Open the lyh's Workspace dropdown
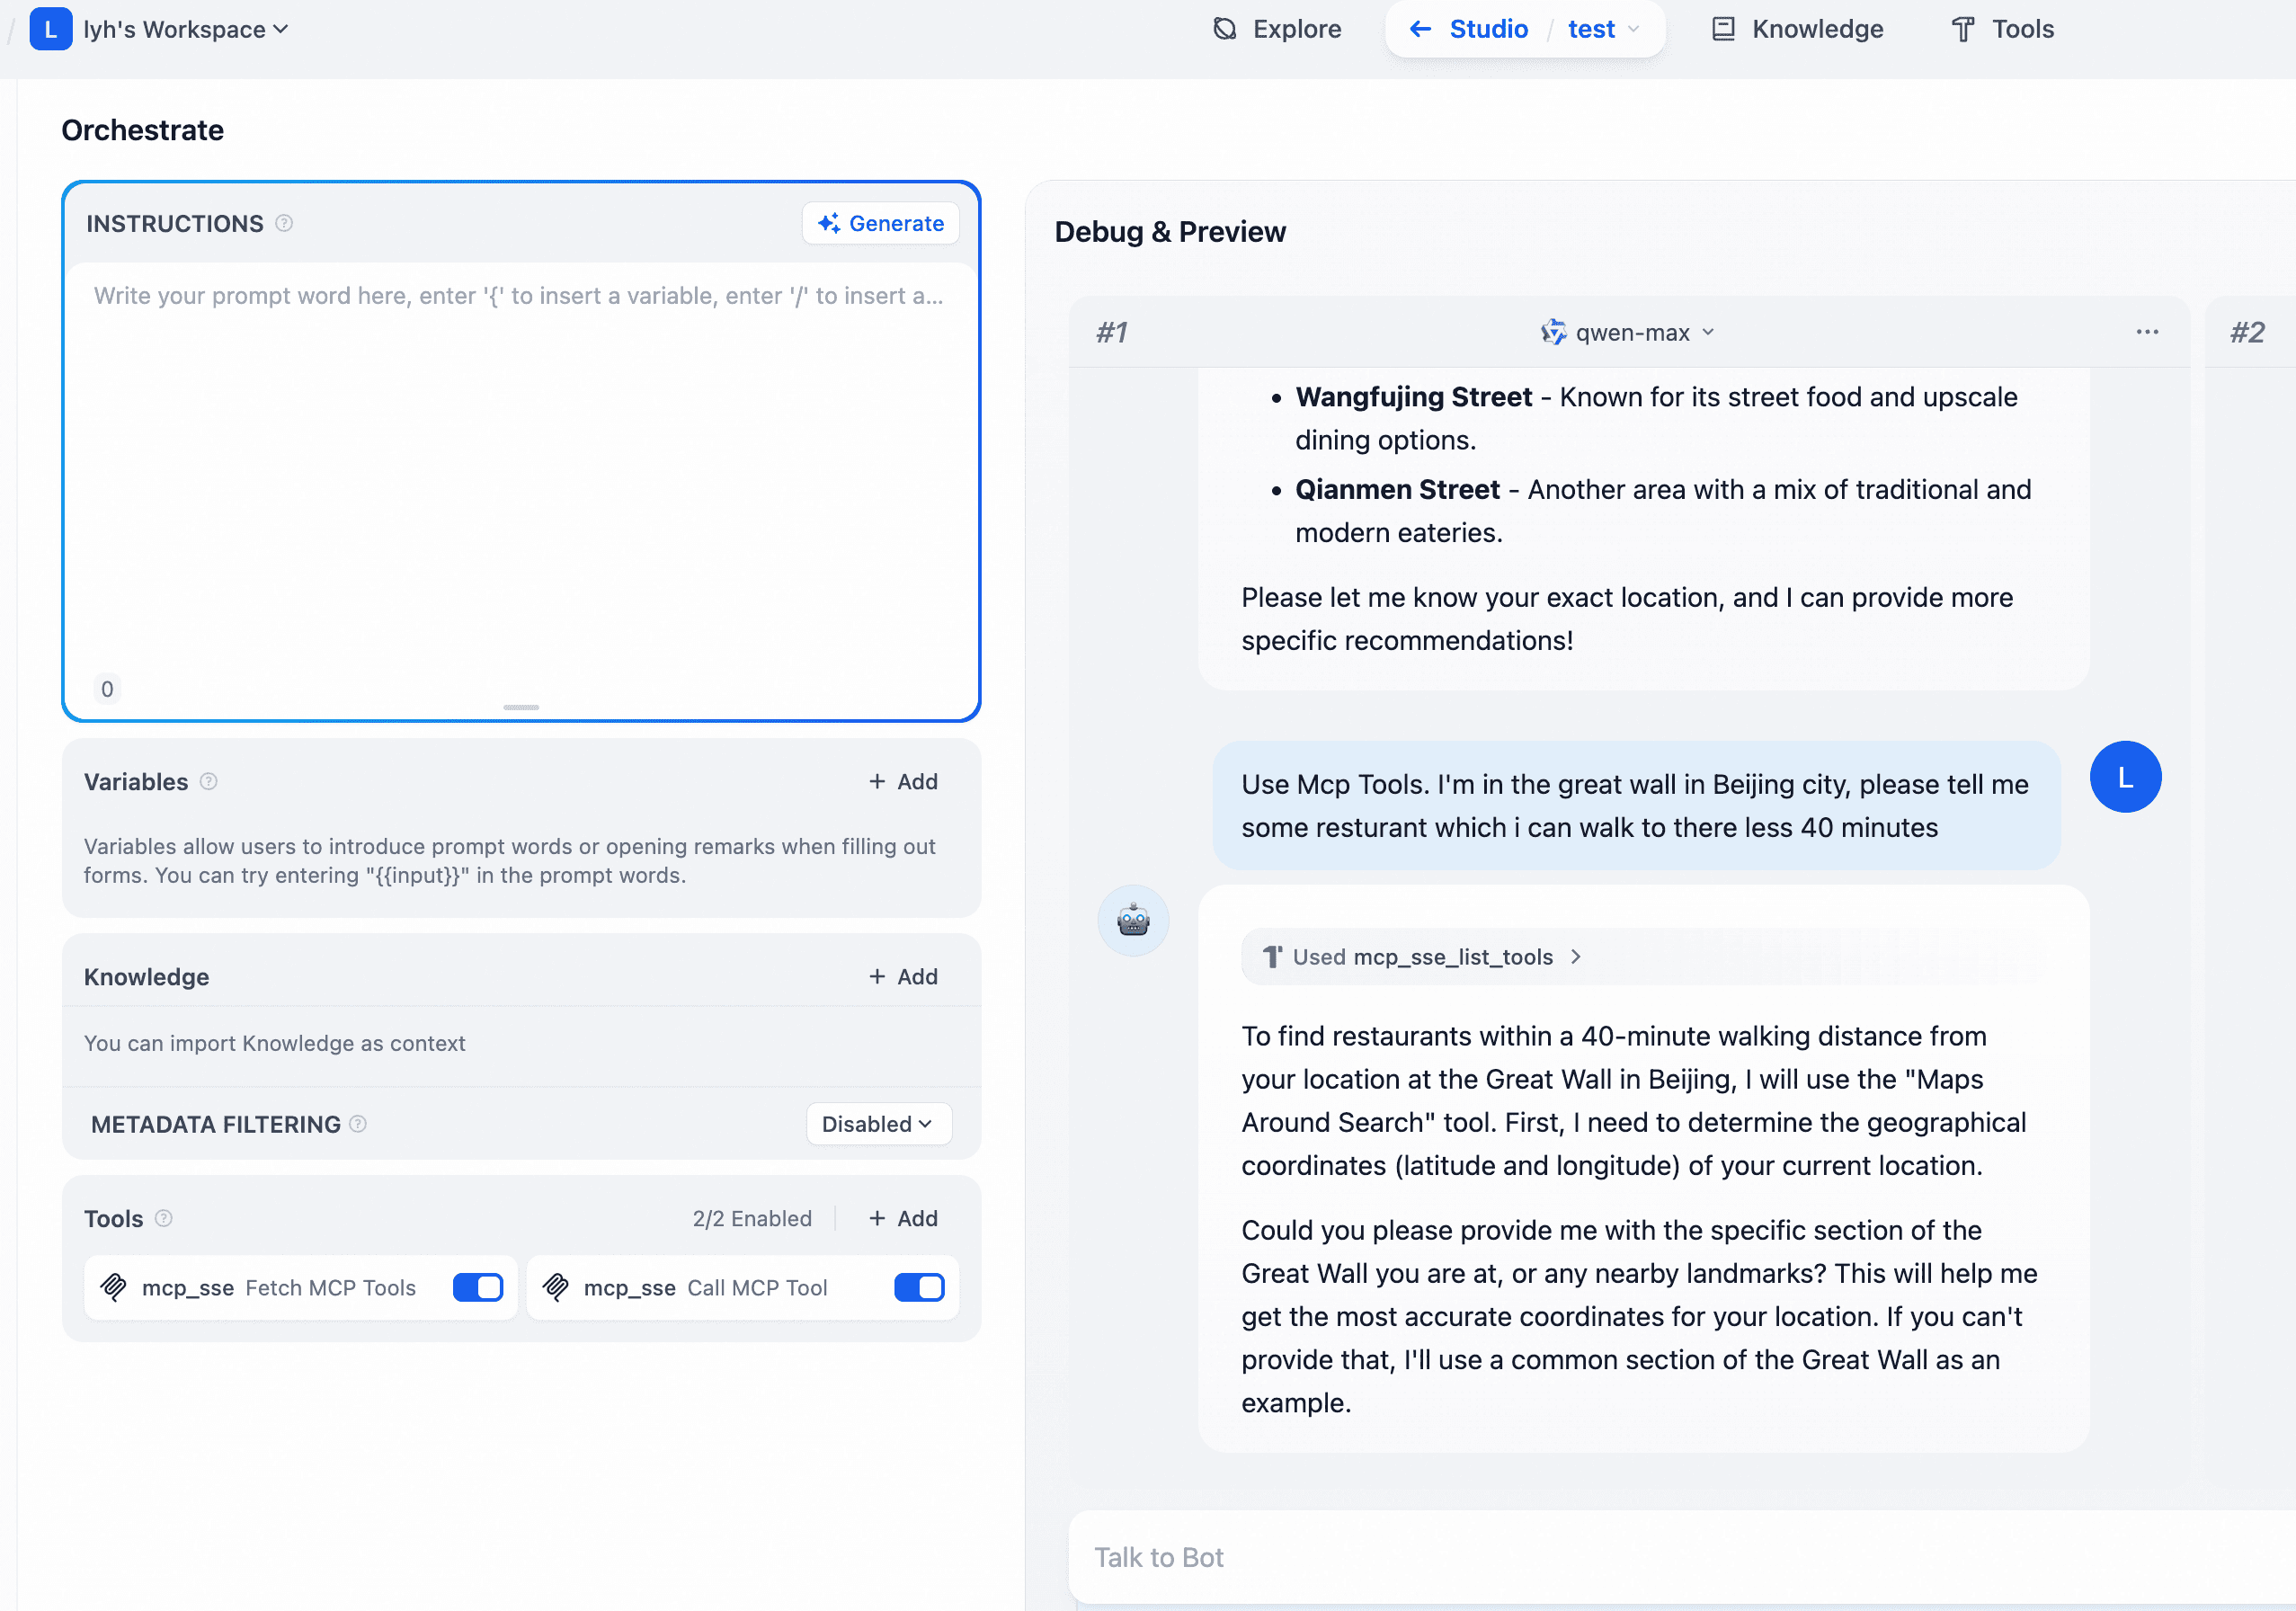The height and width of the screenshot is (1611, 2296). click(186, 29)
